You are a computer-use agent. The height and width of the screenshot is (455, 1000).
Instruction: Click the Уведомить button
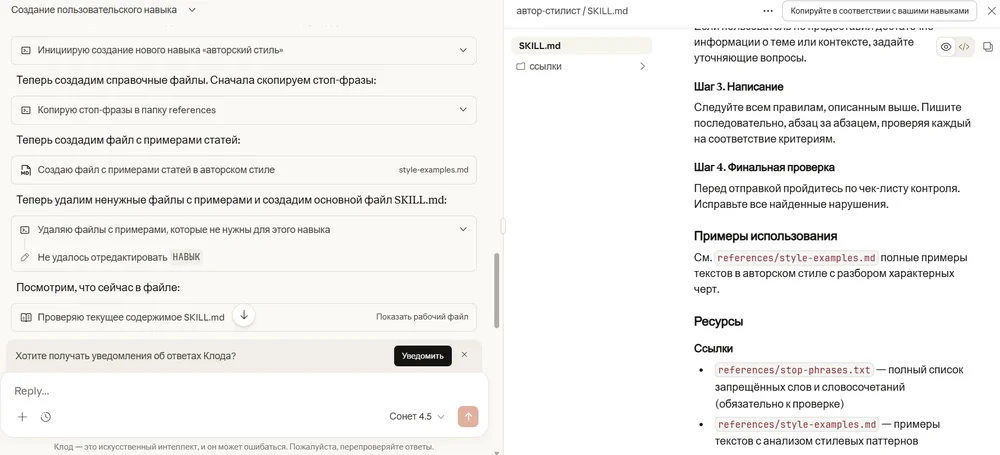422,356
